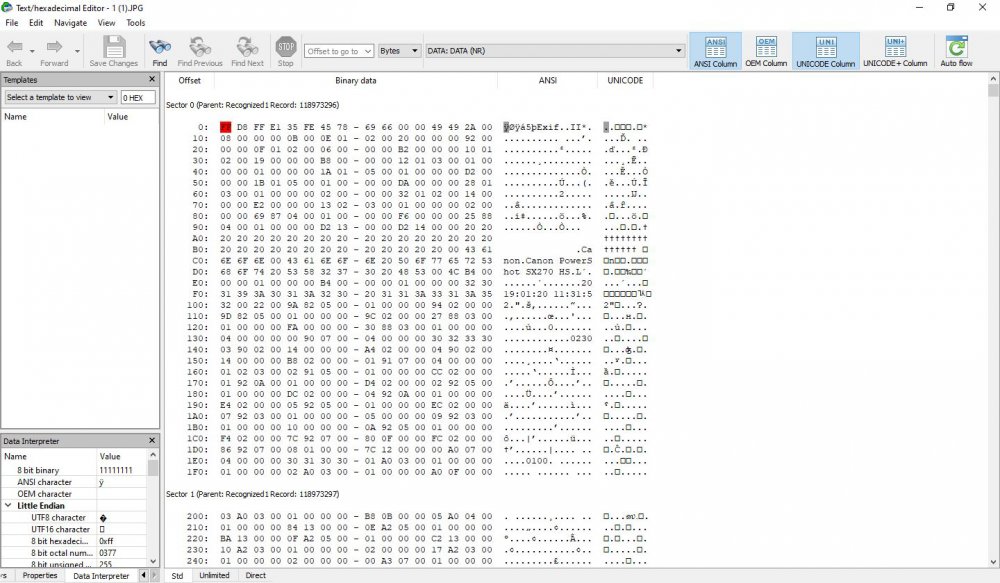Toggle the UNICODE+ Column view
This screenshot has width=1000, height=583.
point(895,51)
